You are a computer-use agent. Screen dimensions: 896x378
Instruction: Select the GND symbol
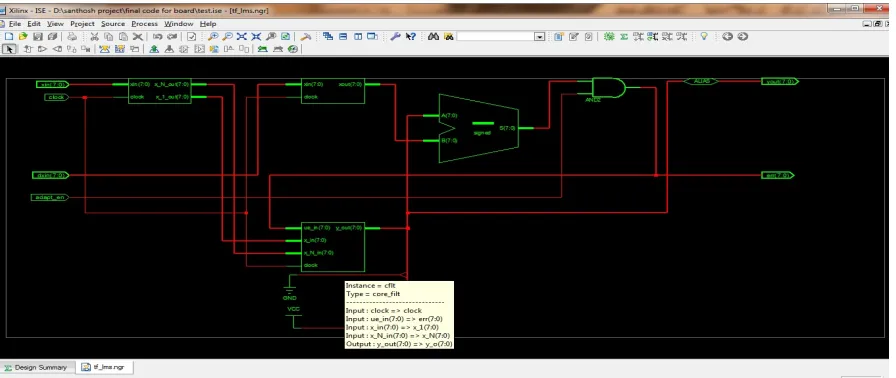290,288
